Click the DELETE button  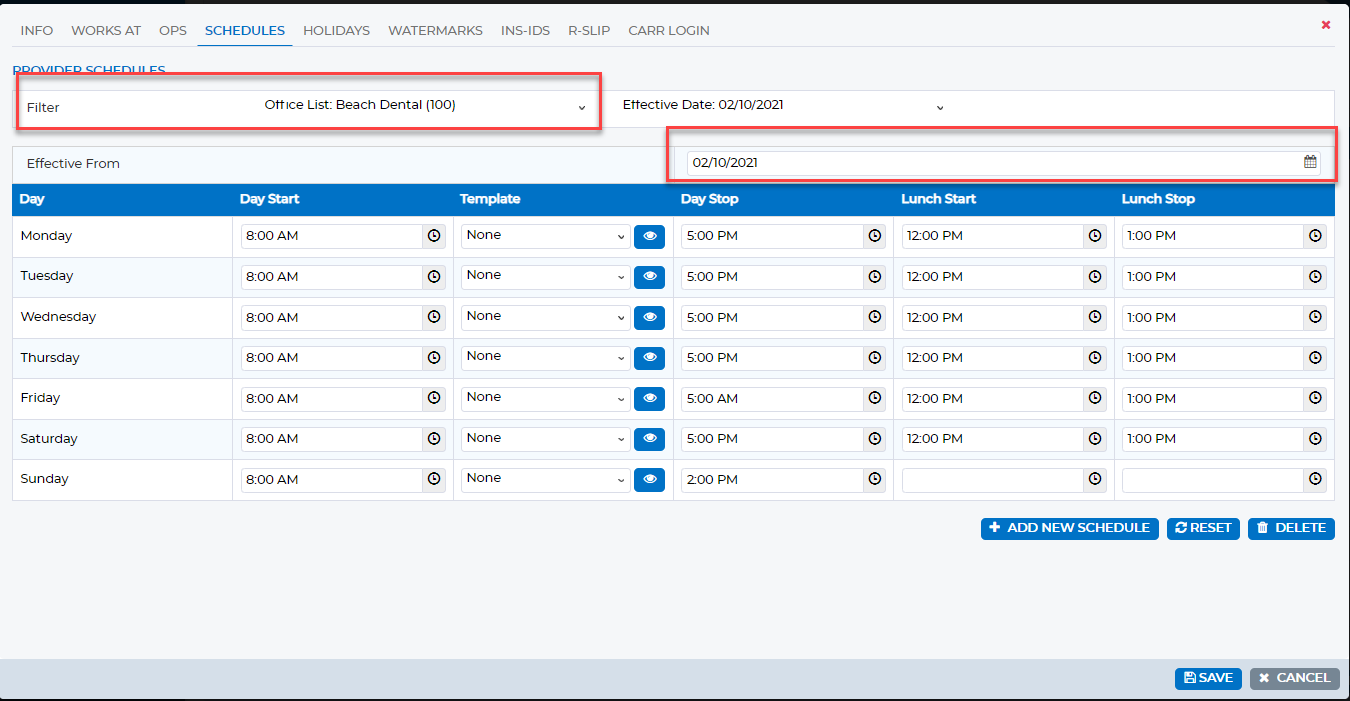1291,528
